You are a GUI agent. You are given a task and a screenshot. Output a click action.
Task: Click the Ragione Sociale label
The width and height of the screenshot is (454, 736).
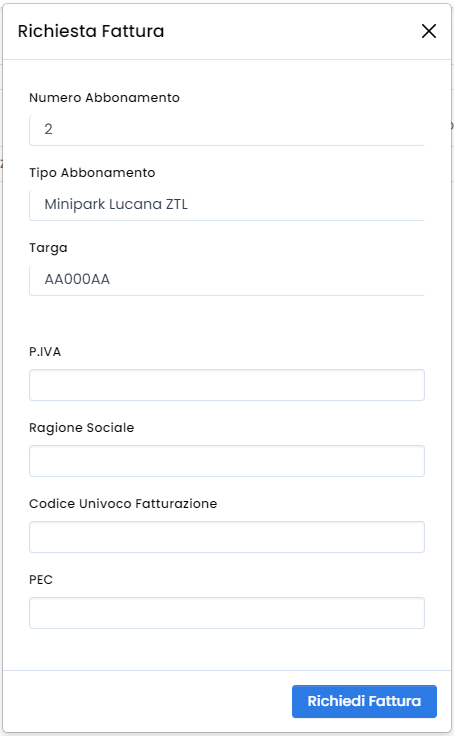(x=82, y=428)
